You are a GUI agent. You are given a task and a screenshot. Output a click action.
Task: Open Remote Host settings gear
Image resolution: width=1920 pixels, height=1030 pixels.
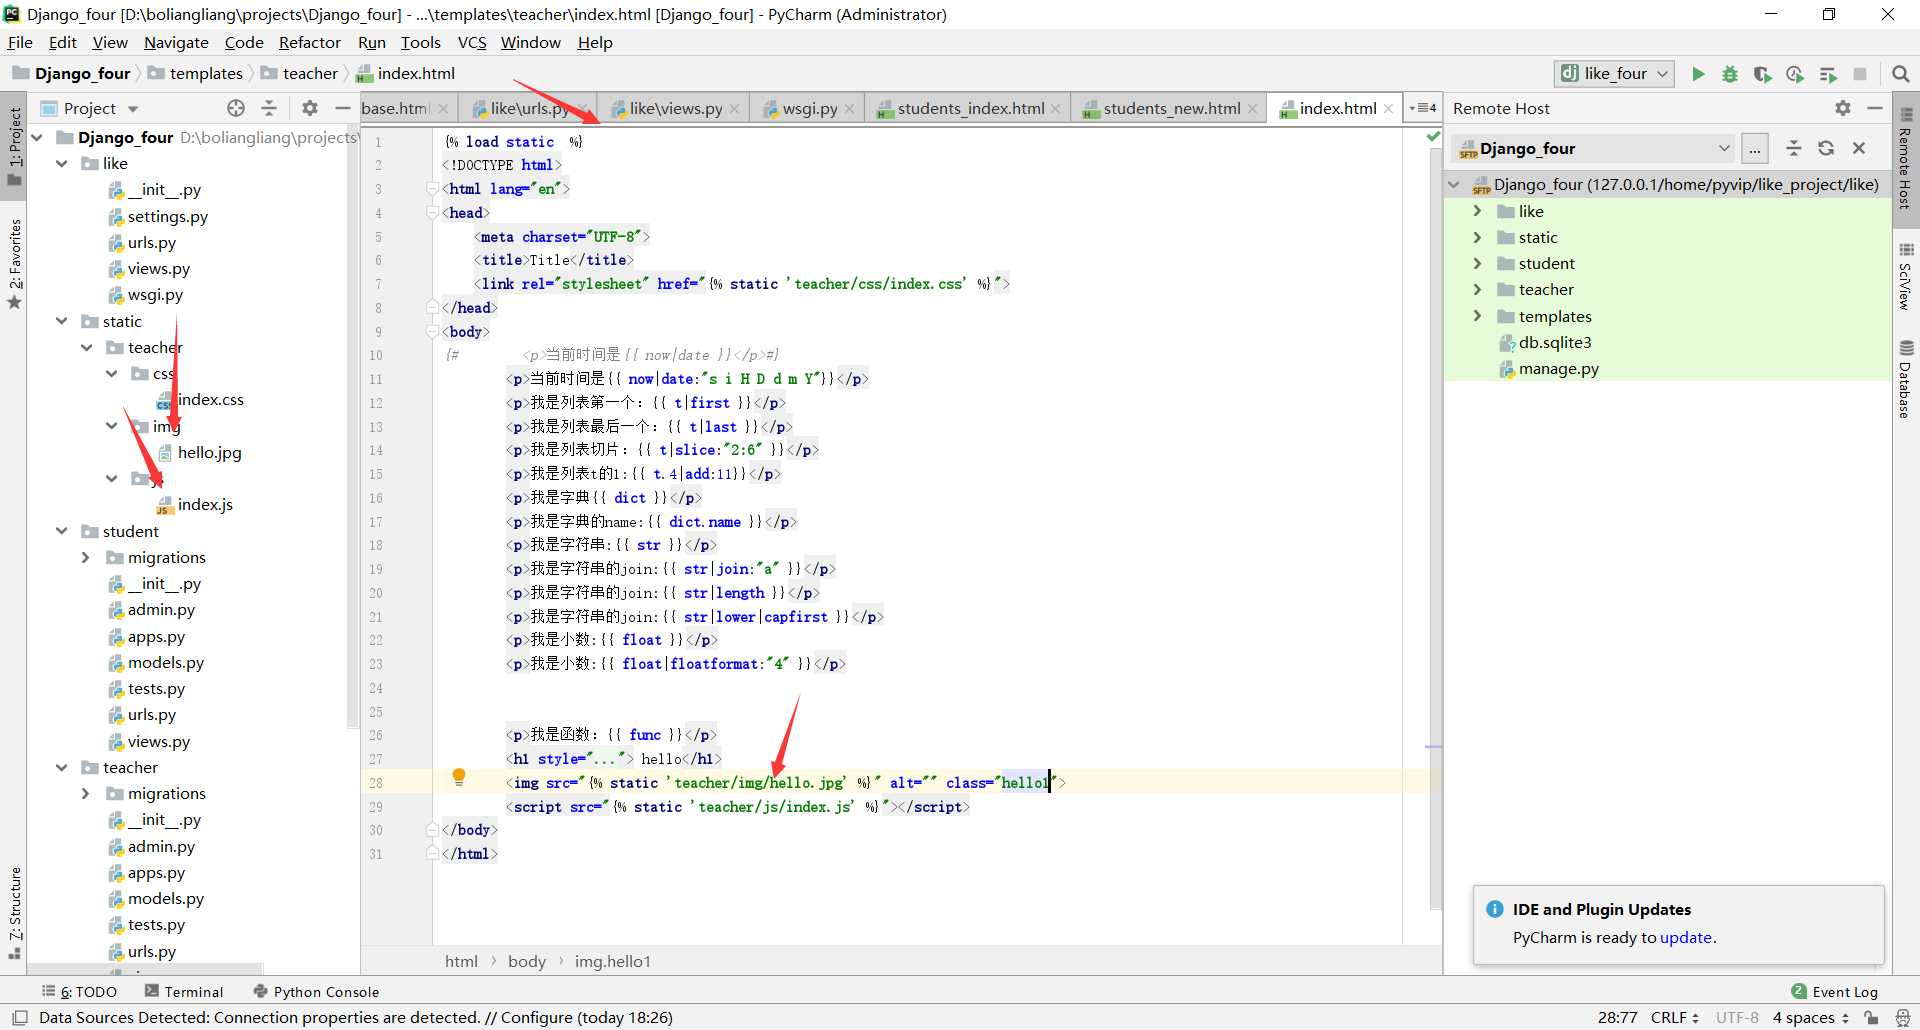click(1843, 108)
